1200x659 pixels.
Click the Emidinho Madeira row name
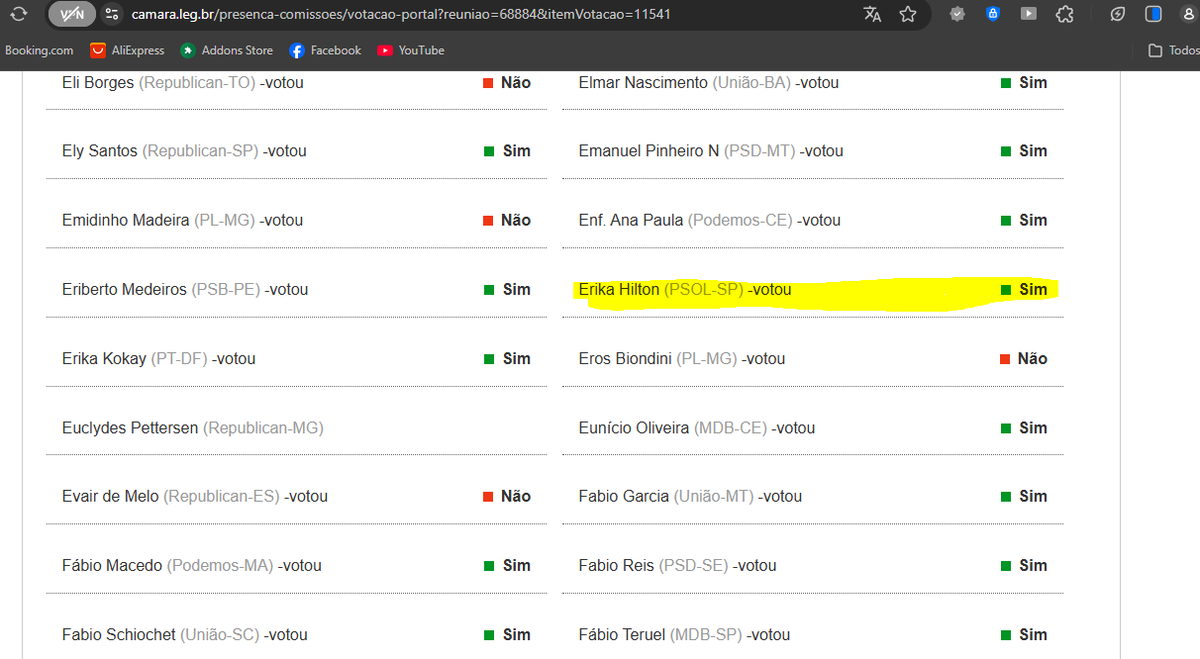pos(126,220)
